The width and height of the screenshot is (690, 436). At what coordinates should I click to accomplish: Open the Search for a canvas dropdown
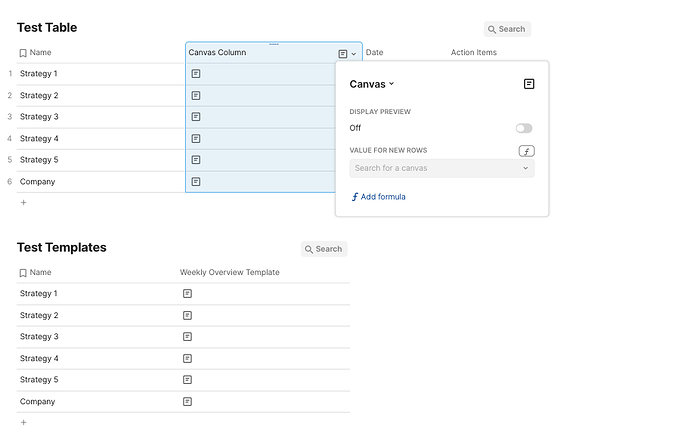442,168
